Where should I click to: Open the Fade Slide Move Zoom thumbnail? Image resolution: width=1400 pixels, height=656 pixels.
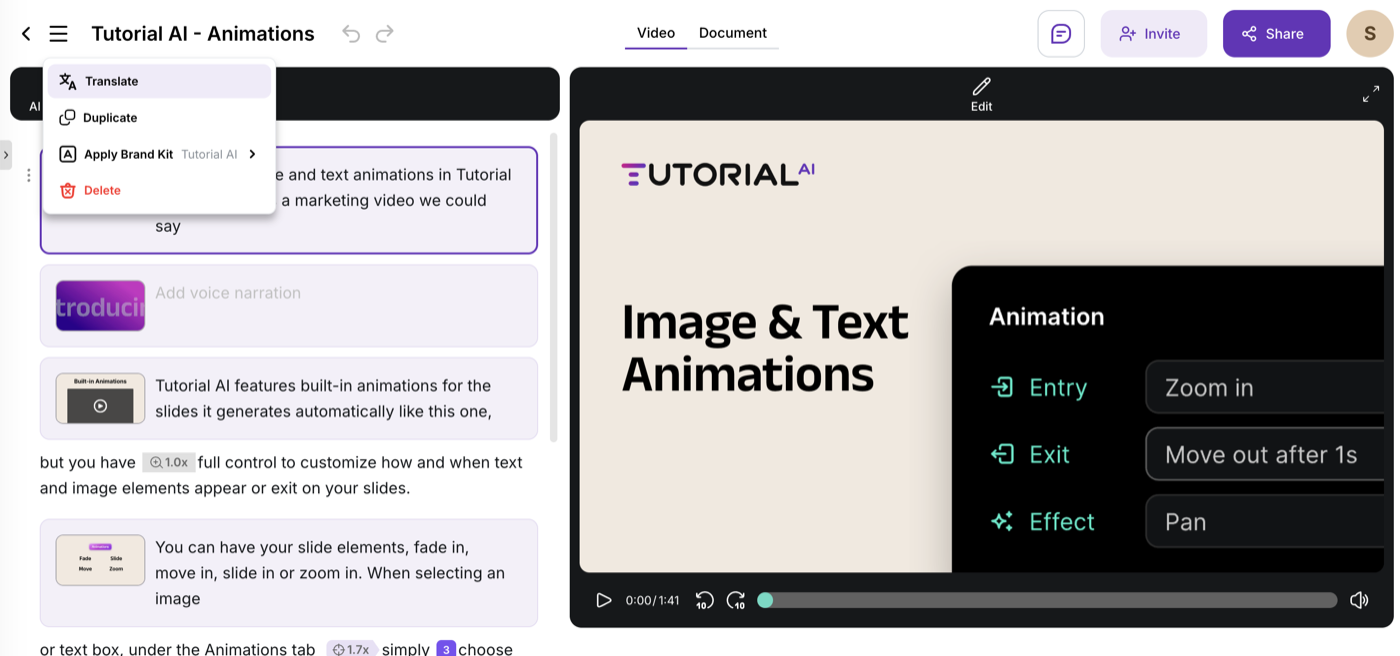tap(100, 560)
